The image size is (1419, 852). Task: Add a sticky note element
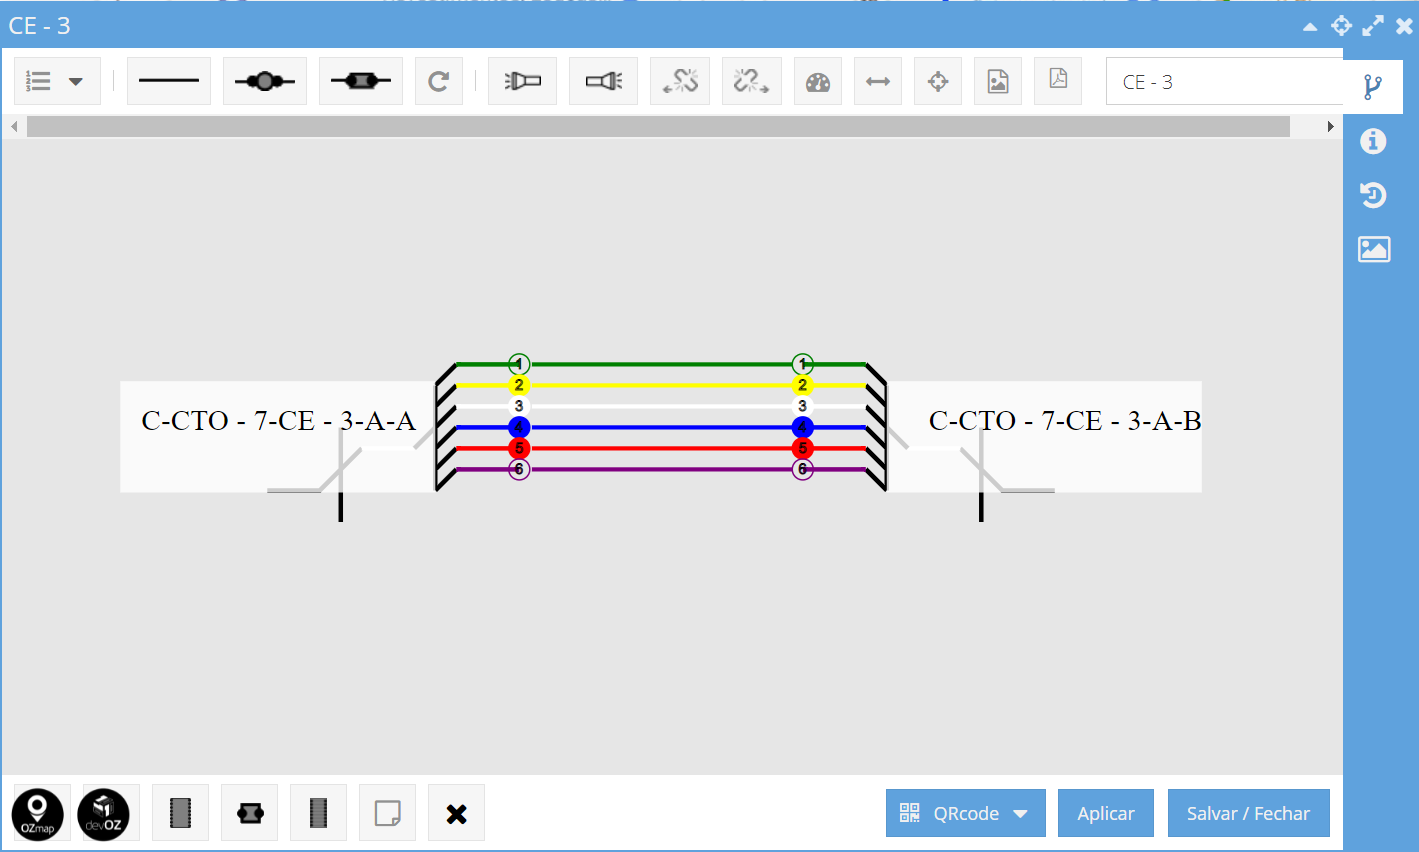[x=387, y=813]
